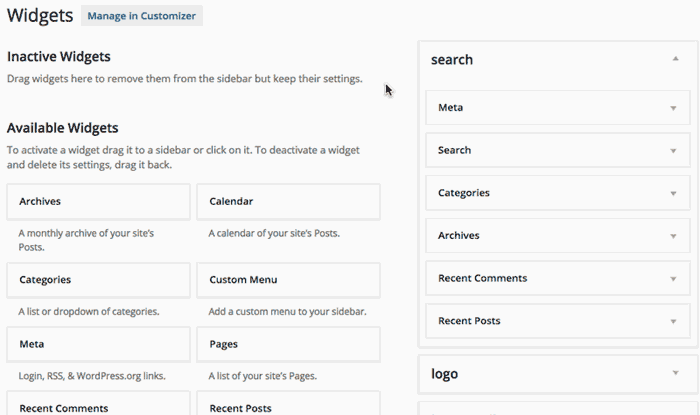Expand Recent Posts widget arrow in sidebar

tap(673, 321)
